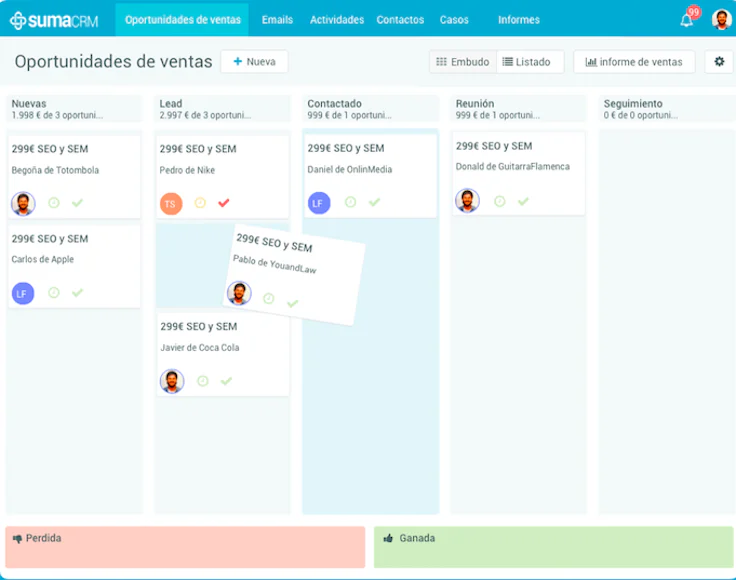The width and height of the screenshot is (736, 580).
Task: Click the SumaCRM logo
Action: pyautogui.click(x=54, y=20)
